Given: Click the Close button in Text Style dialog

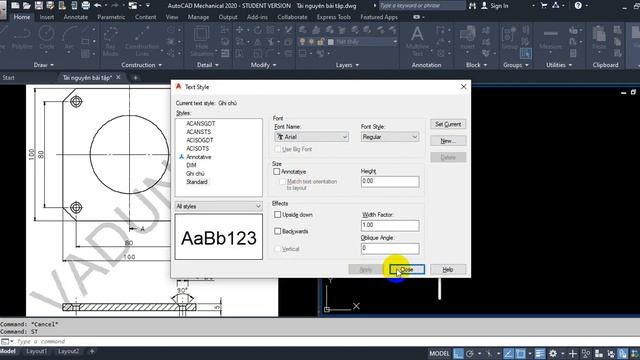Looking at the screenshot, I should coord(407,269).
